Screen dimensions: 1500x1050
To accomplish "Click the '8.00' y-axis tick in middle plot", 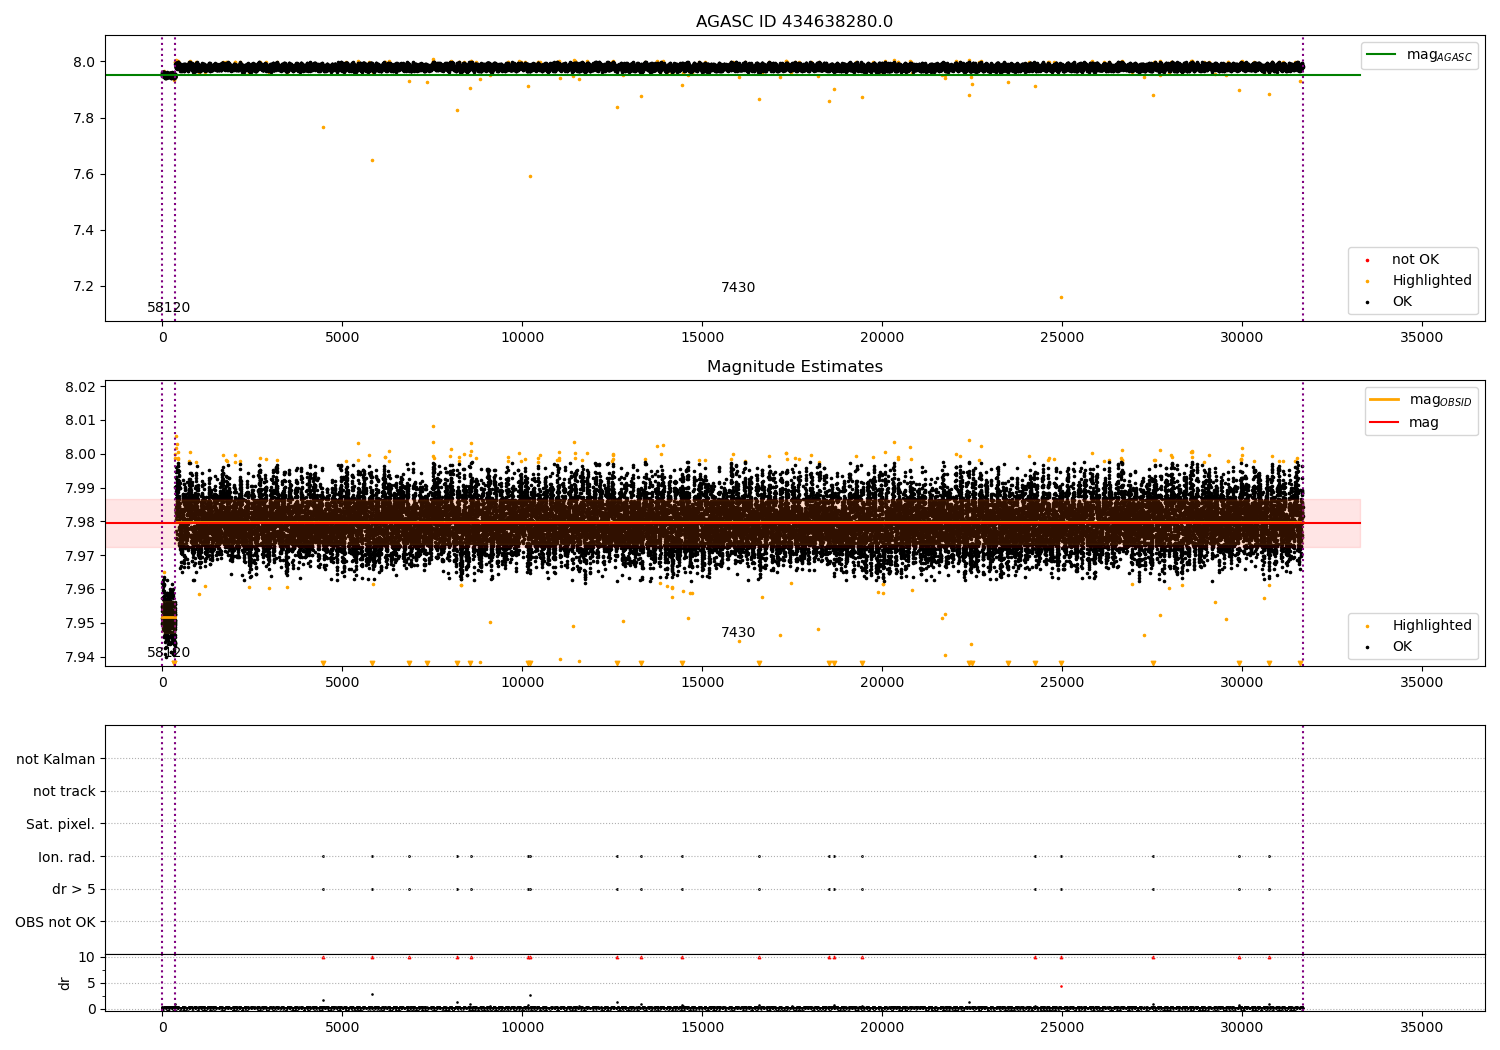I will [80, 454].
